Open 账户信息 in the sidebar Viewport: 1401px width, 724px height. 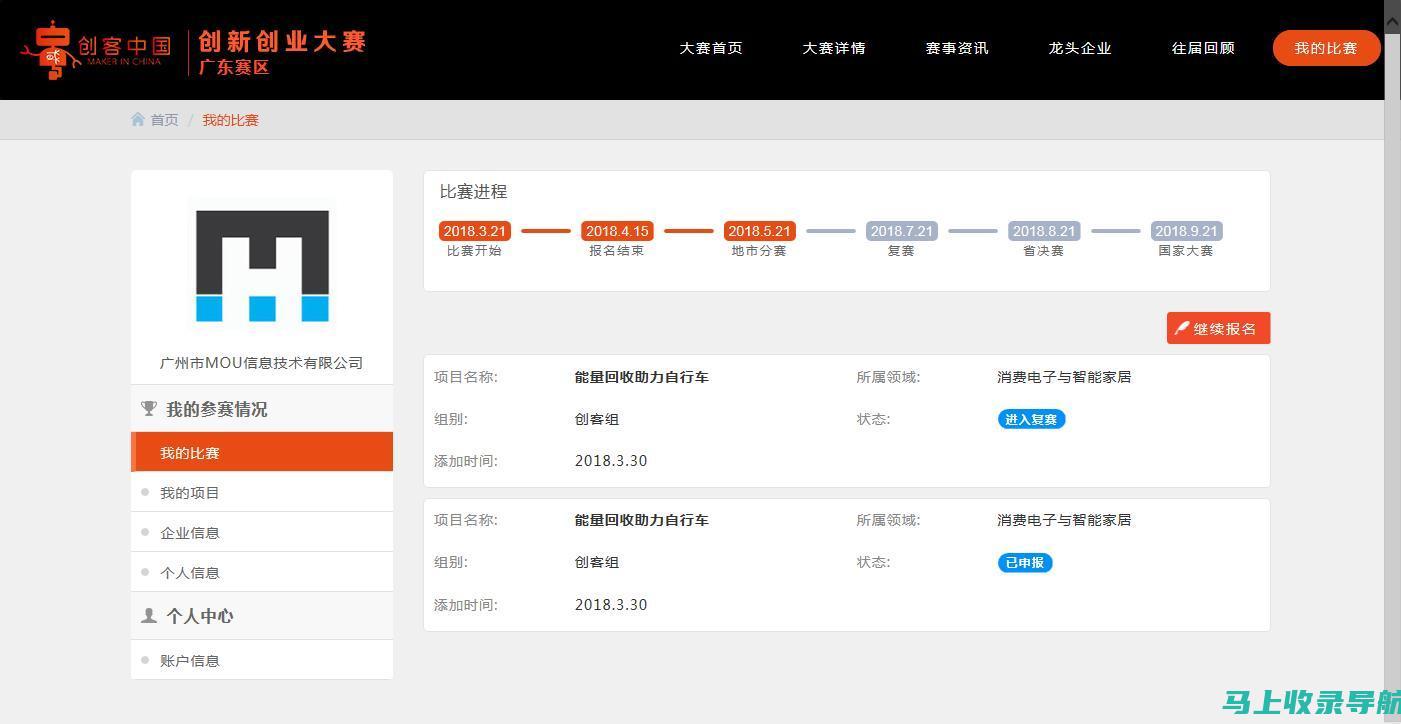coord(262,660)
